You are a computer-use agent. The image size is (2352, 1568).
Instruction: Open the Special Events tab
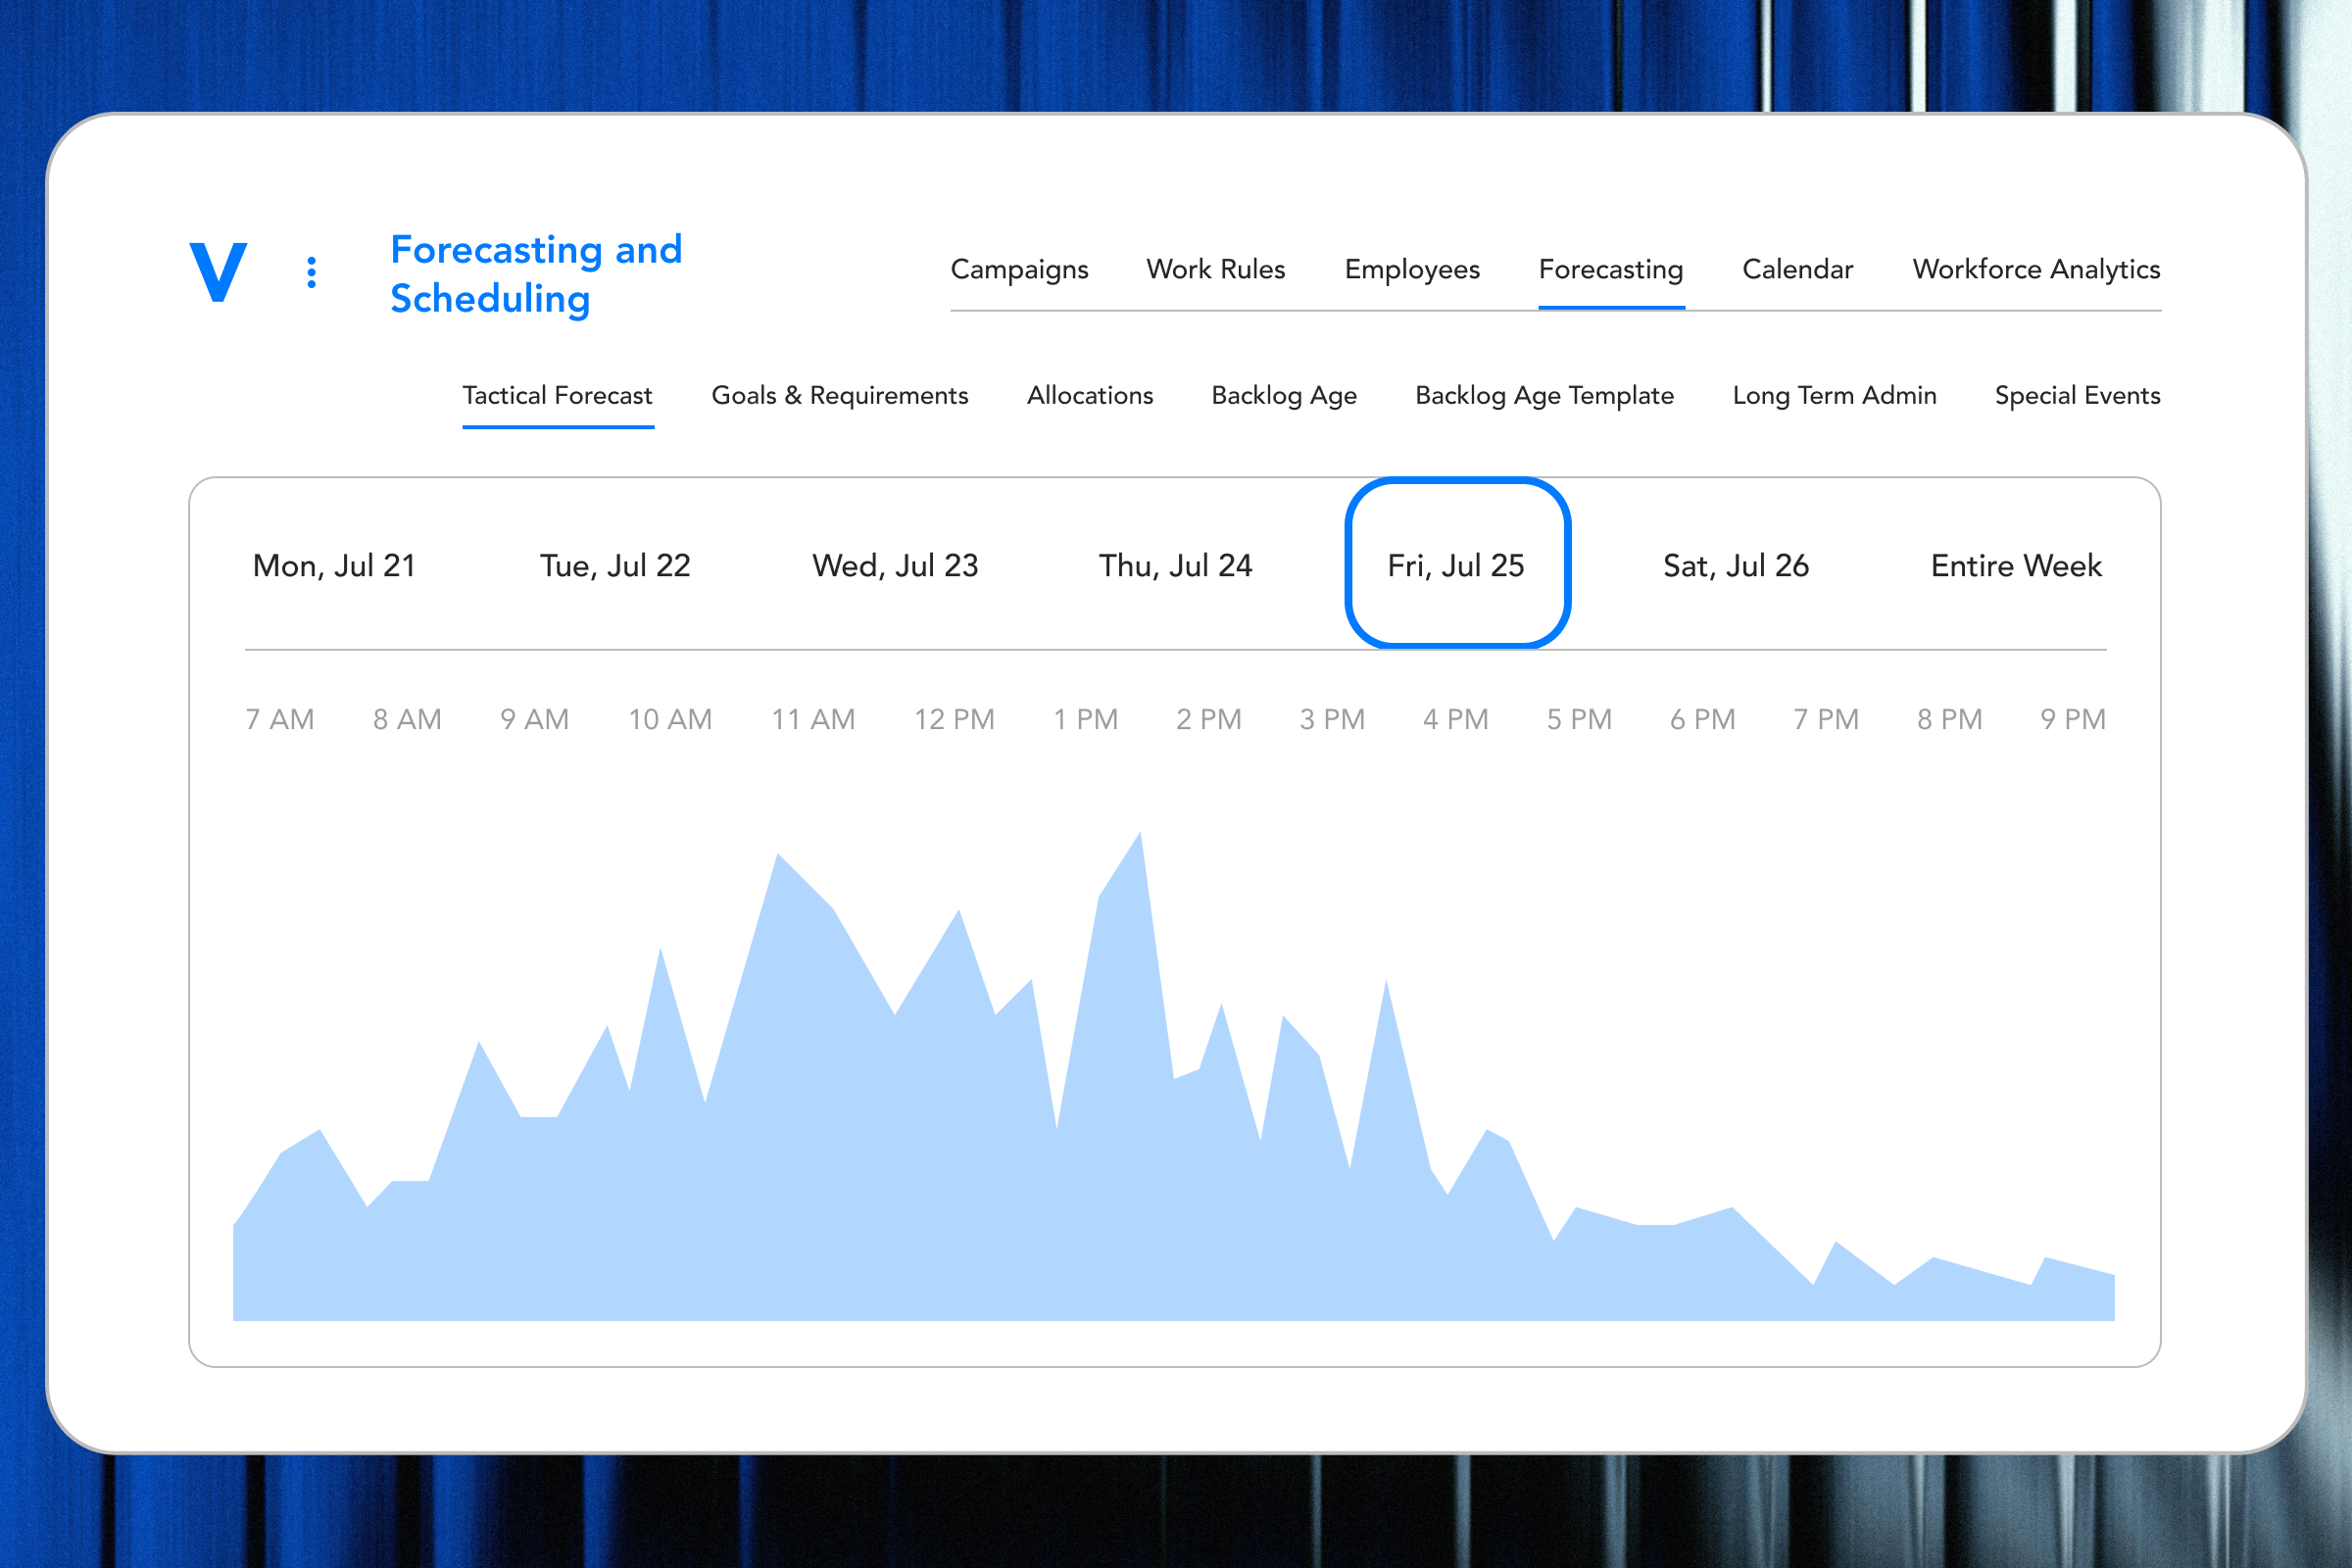(x=2077, y=395)
